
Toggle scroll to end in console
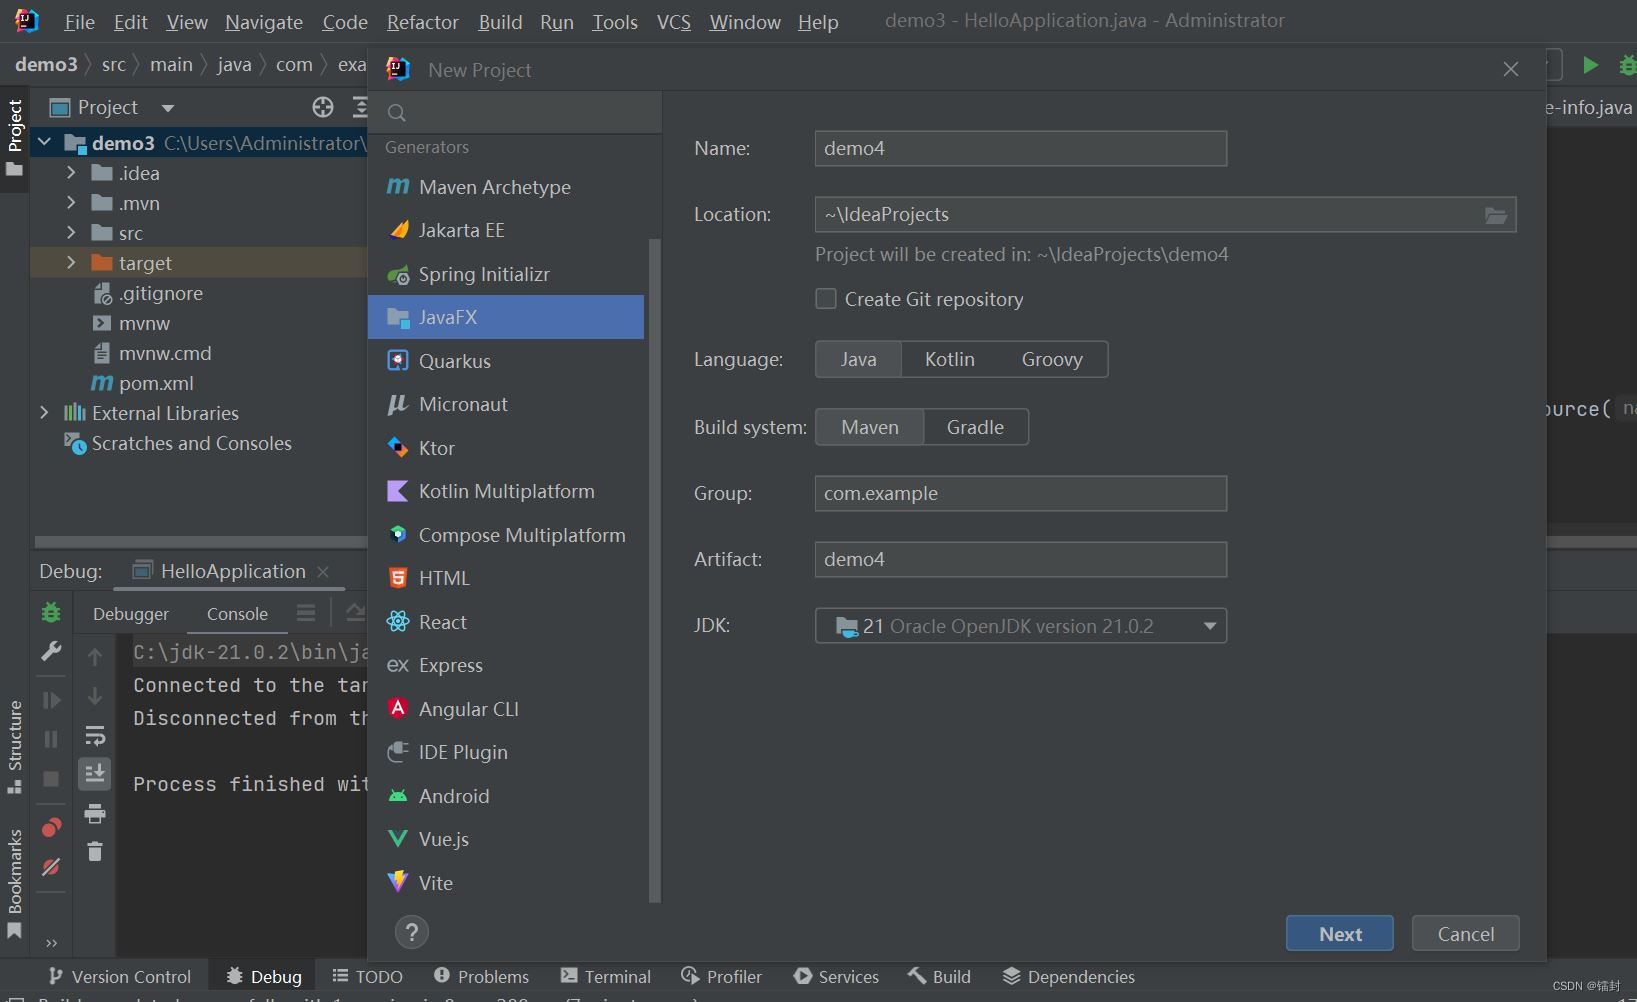95,774
